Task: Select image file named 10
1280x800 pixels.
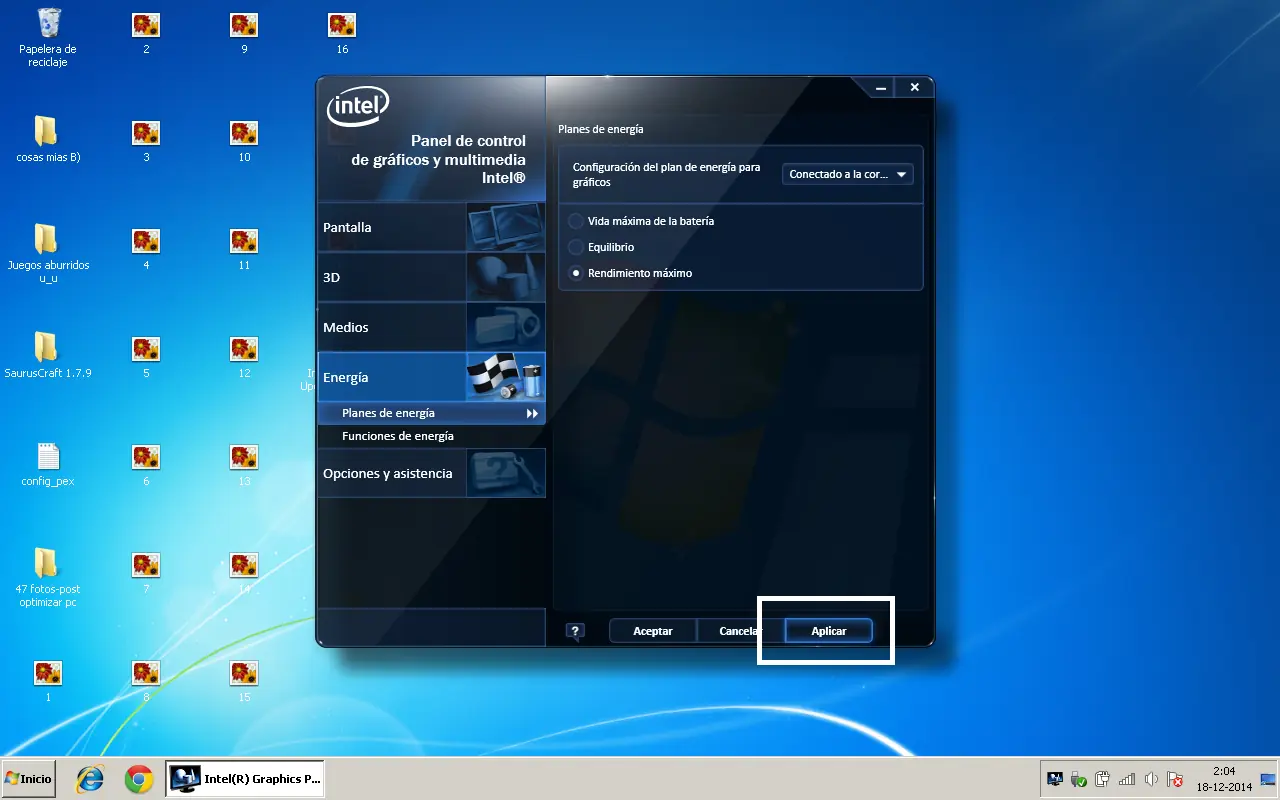Action: coord(244,140)
